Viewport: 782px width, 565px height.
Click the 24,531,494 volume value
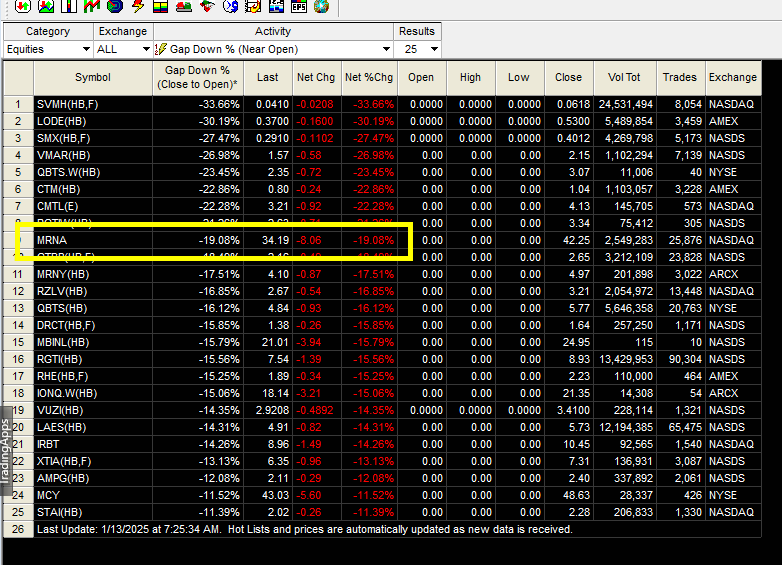(626, 104)
